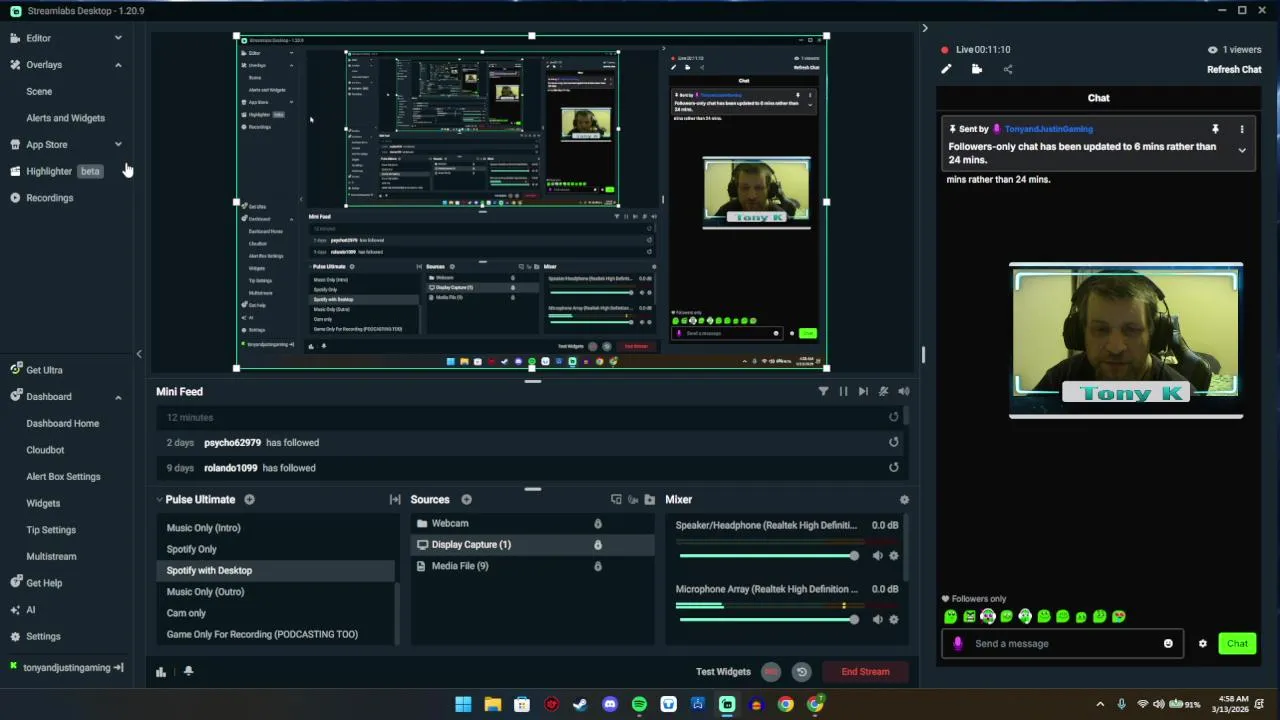The height and width of the screenshot is (720, 1280).
Task: Select the webcam thumbnail in chat panel
Action: coord(1126,341)
